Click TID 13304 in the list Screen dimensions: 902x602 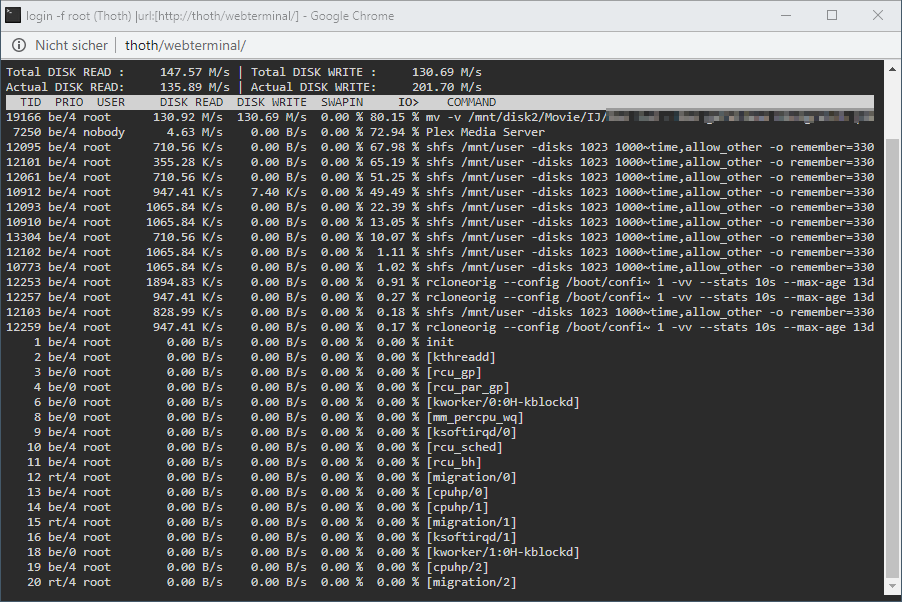[x=24, y=237]
